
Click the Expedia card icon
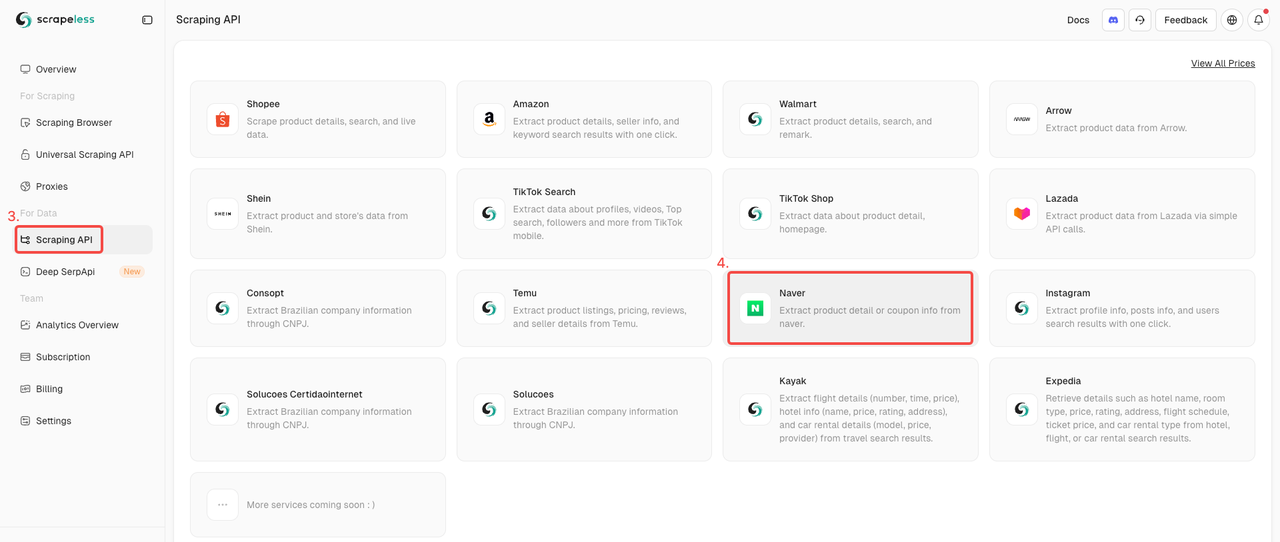point(1022,409)
